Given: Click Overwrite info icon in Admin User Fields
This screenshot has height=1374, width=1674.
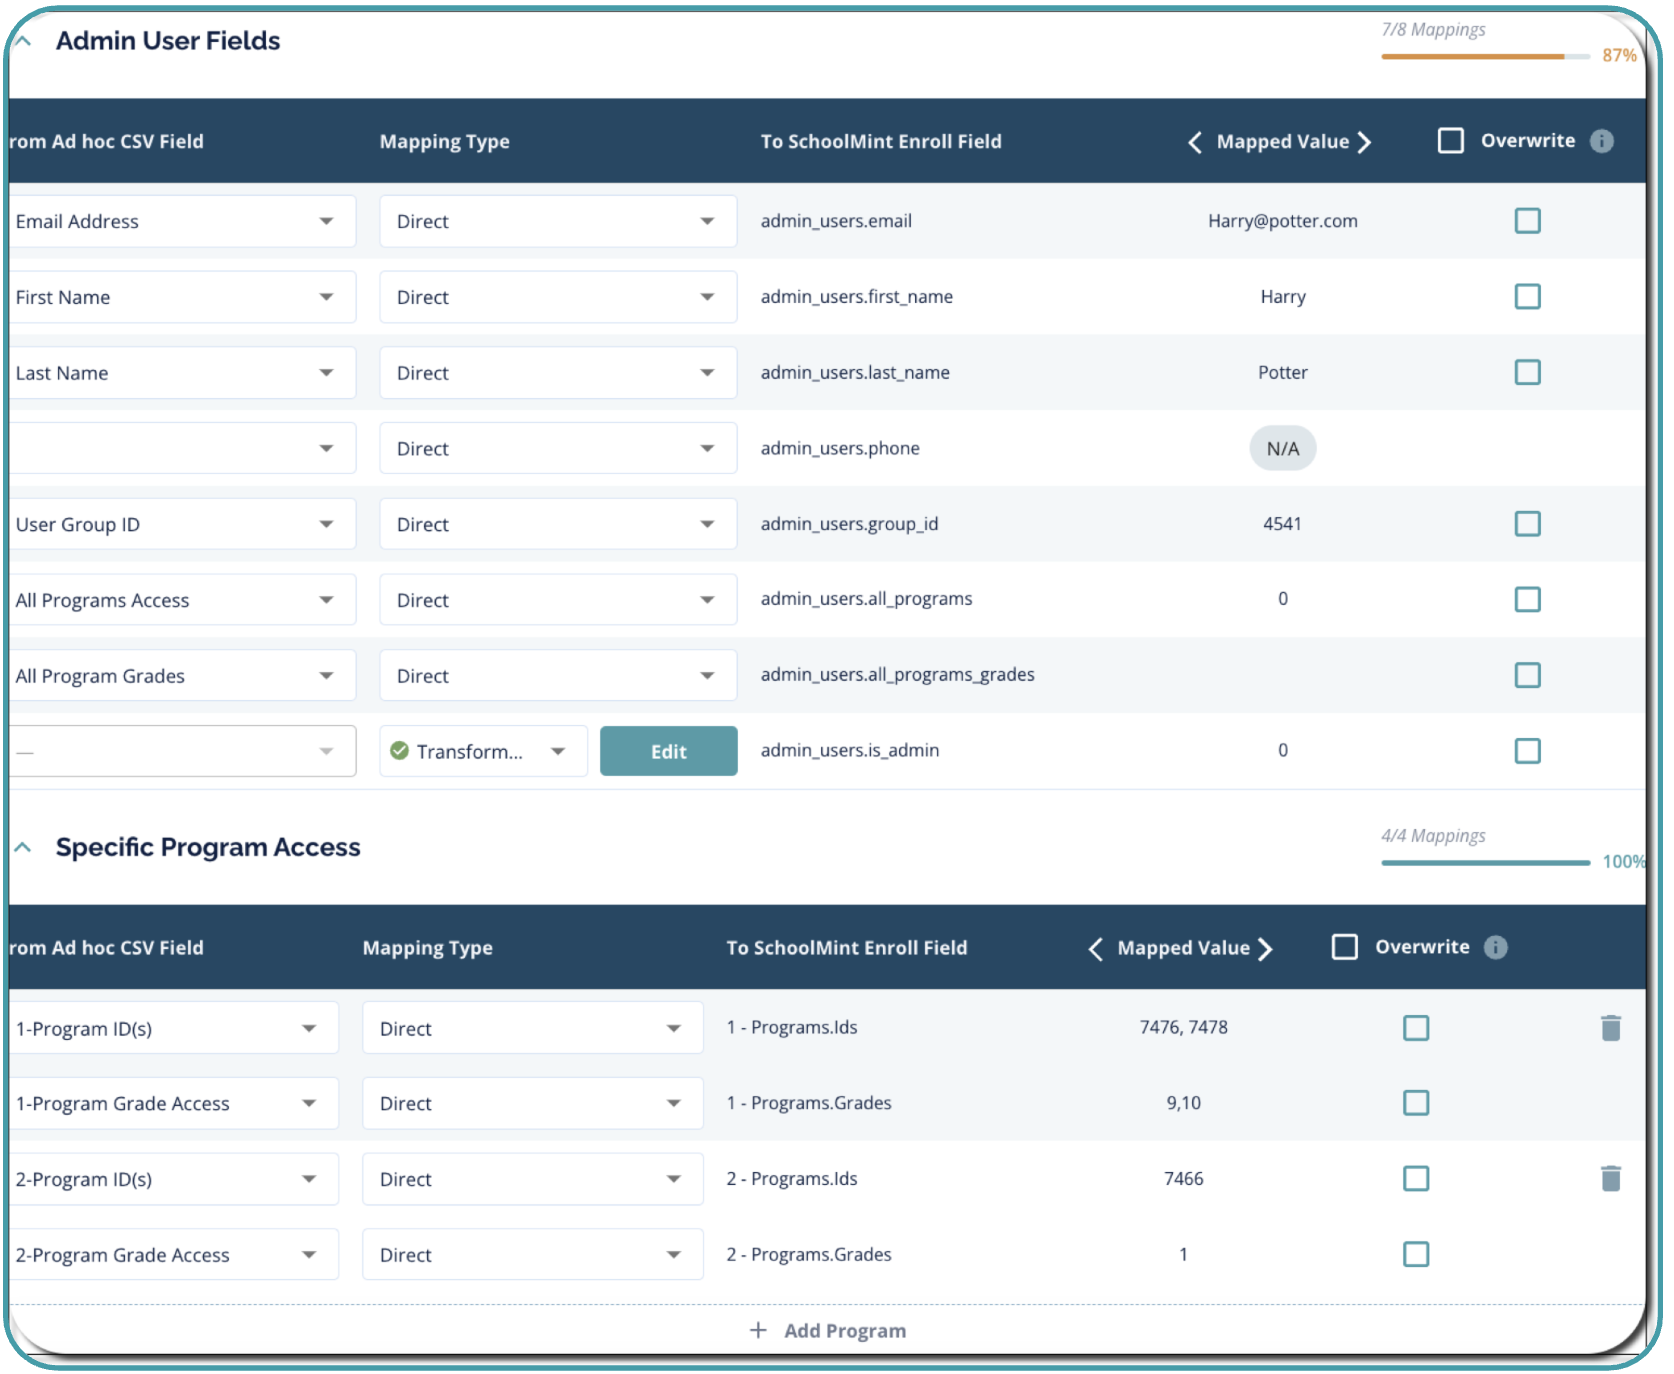Looking at the screenshot, I should [1601, 141].
